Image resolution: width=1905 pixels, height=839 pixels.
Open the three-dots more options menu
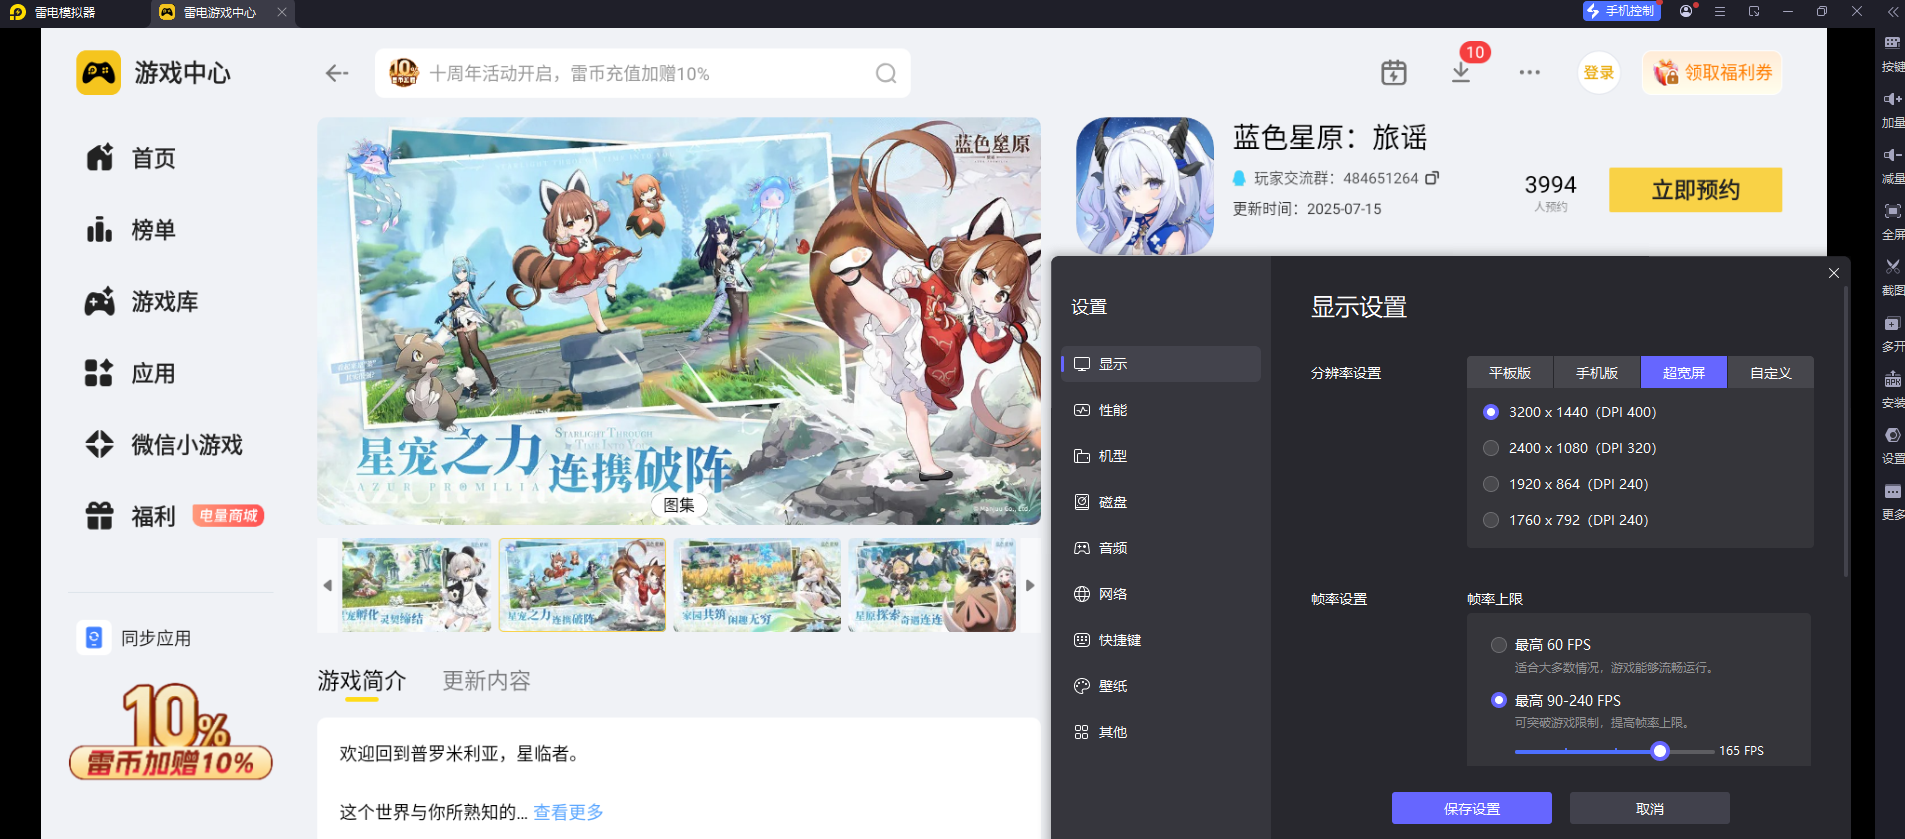coord(1529,72)
